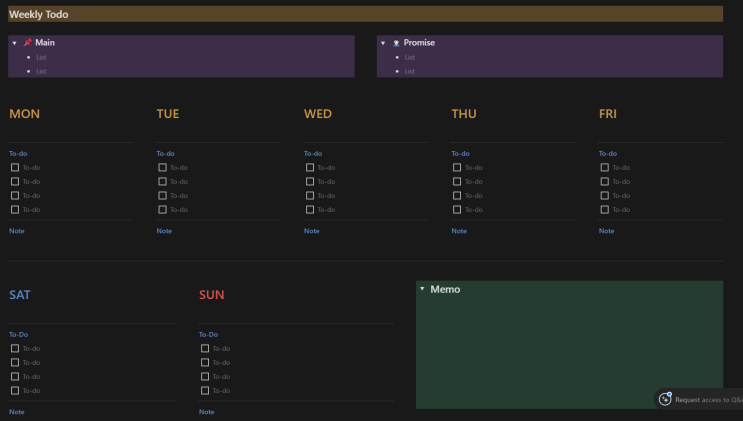The width and height of the screenshot is (743, 421).
Task: Click the sparkle AI icon near Request access
Action: pos(665,399)
